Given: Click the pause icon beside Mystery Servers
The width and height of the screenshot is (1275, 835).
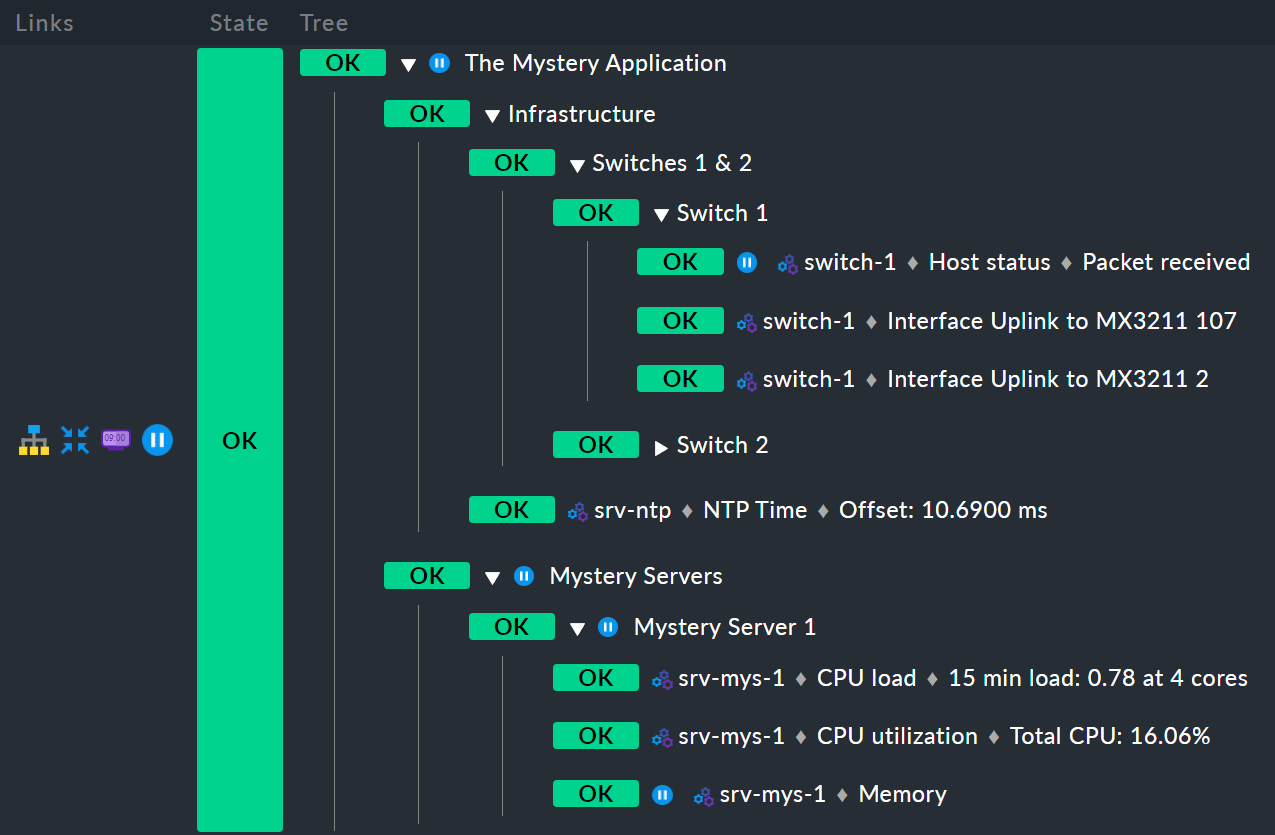Looking at the screenshot, I should click(523, 576).
